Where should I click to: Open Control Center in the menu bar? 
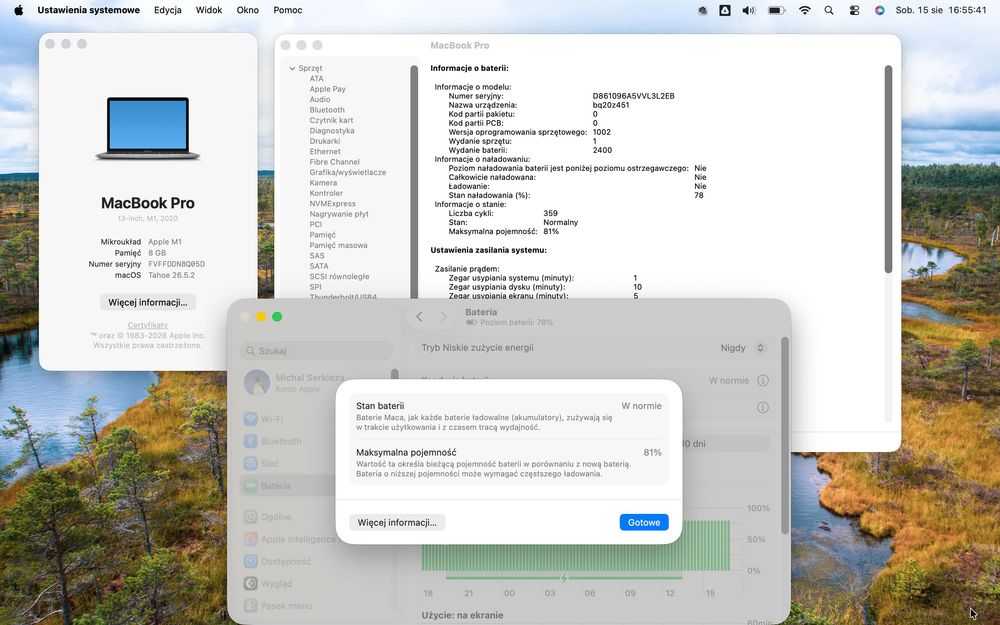pos(855,10)
